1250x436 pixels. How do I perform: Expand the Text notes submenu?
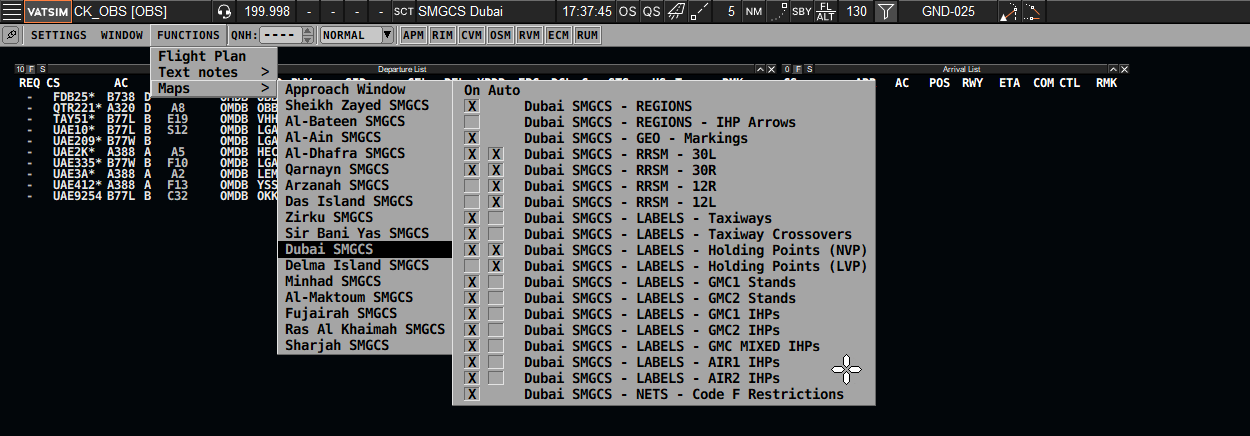tap(215, 72)
